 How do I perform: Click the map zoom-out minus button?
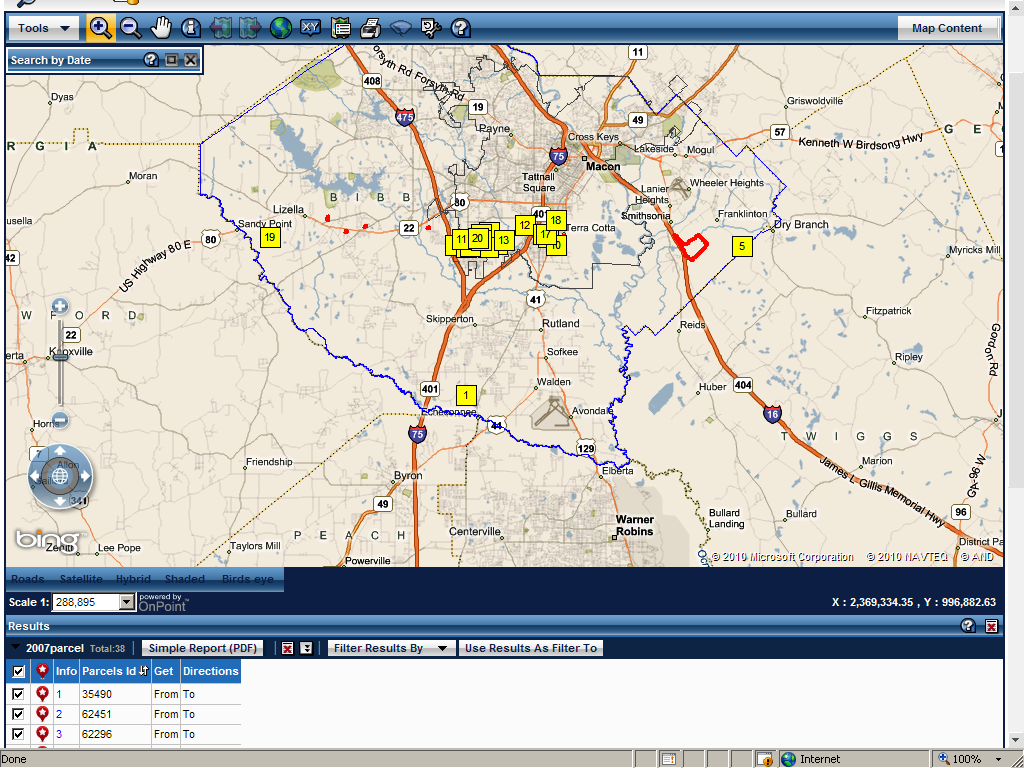pos(59,420)
